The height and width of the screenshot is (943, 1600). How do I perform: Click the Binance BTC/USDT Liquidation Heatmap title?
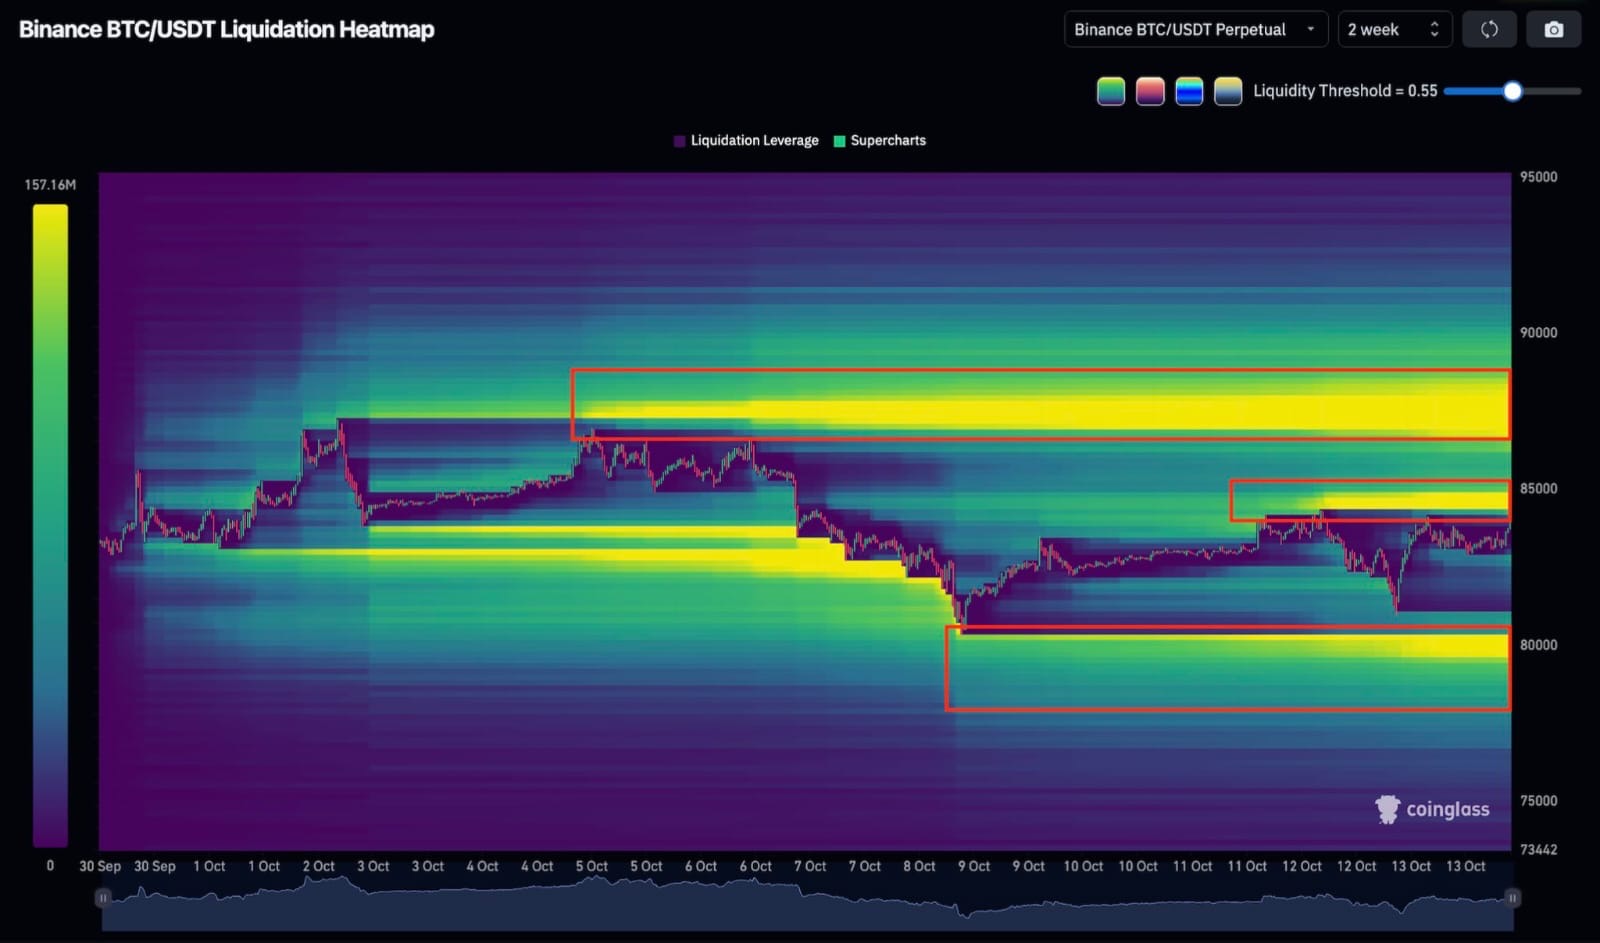[227, 30]
